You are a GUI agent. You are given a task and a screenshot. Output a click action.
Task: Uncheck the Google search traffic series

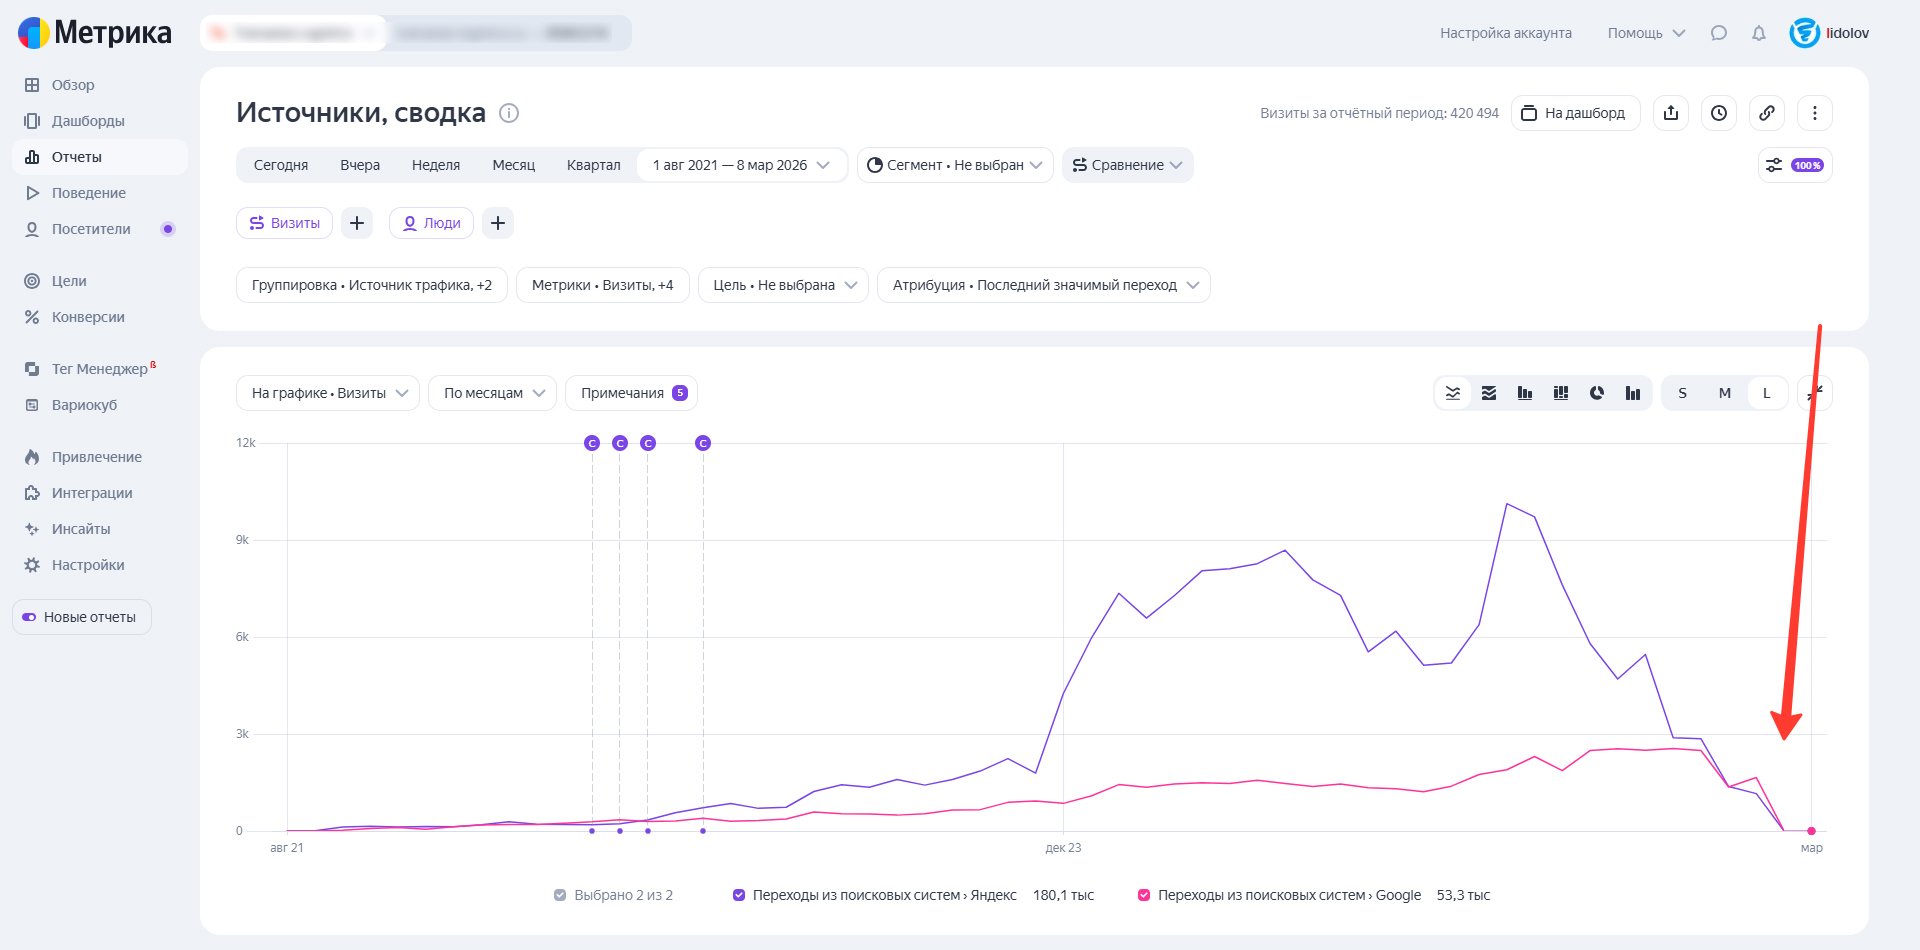[x=1144, y=895]
